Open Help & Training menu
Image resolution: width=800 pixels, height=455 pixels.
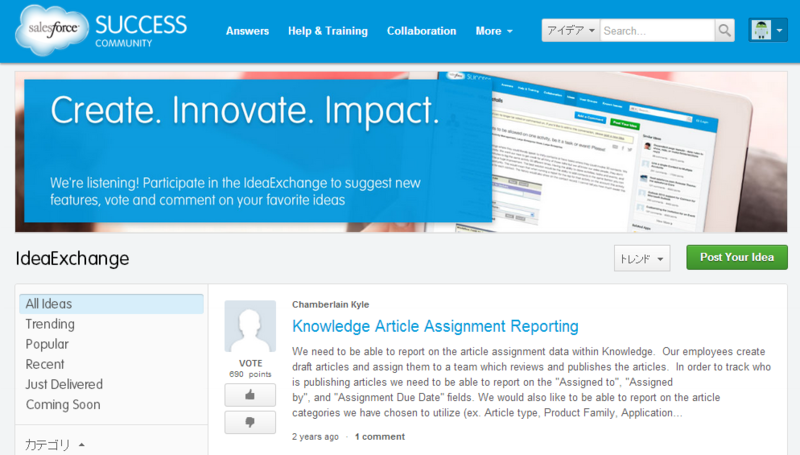point(328,31)
